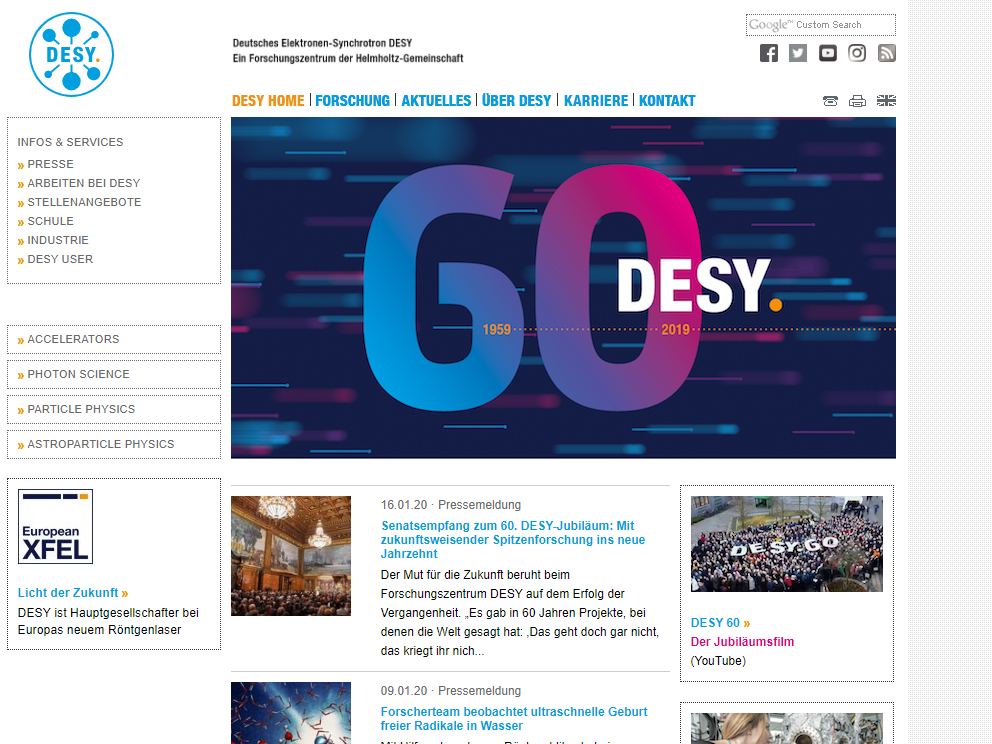The width and height of the screenshot is (992, 744).
Task: Select DESY HOME in the main navigation
Action: (268, 101)
